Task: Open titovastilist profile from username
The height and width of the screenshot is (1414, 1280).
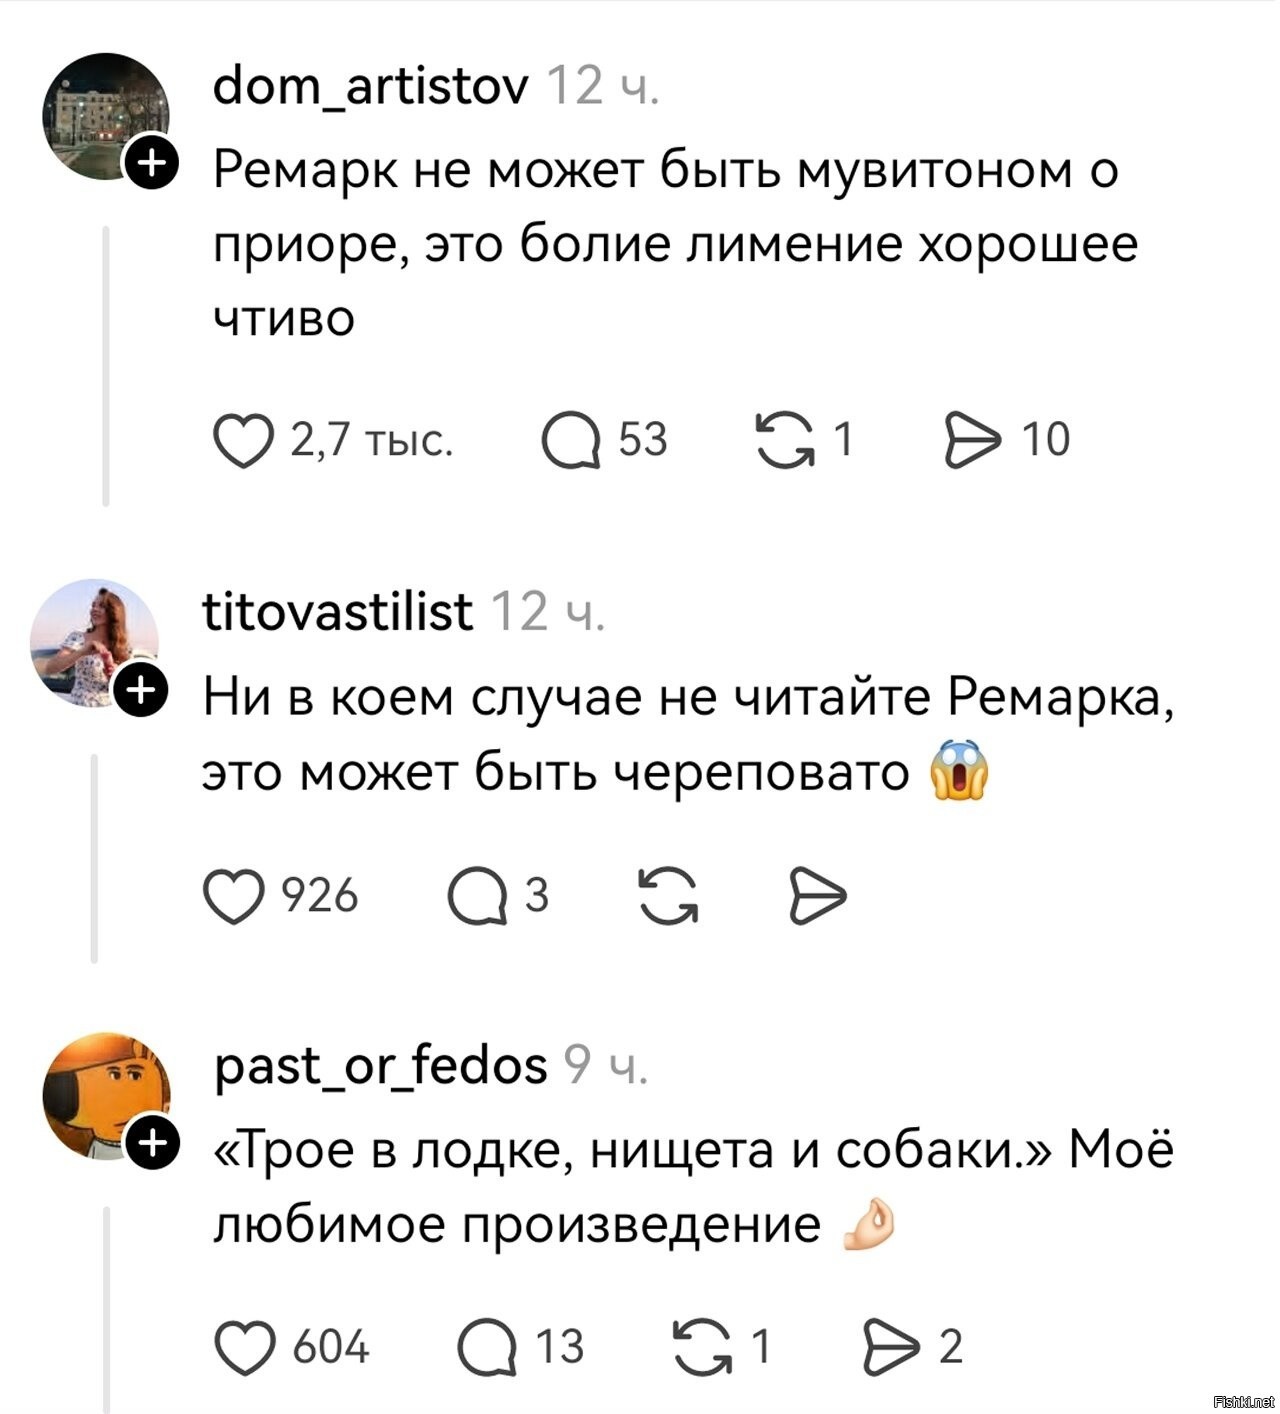Action: point(338,611)
